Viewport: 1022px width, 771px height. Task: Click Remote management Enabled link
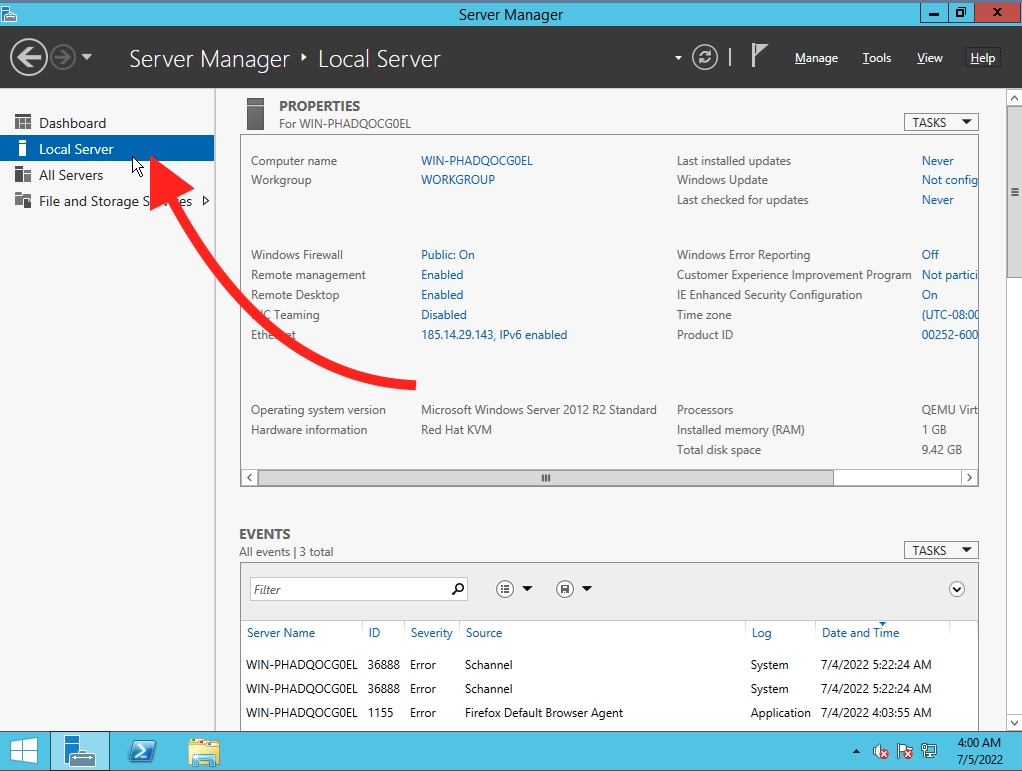pyautogui.click(x=442, y=275)
